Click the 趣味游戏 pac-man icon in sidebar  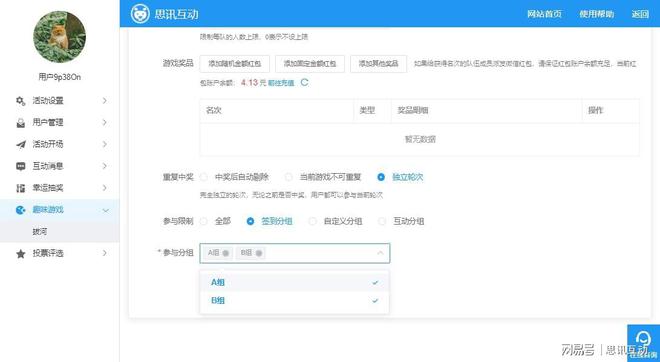20,210
